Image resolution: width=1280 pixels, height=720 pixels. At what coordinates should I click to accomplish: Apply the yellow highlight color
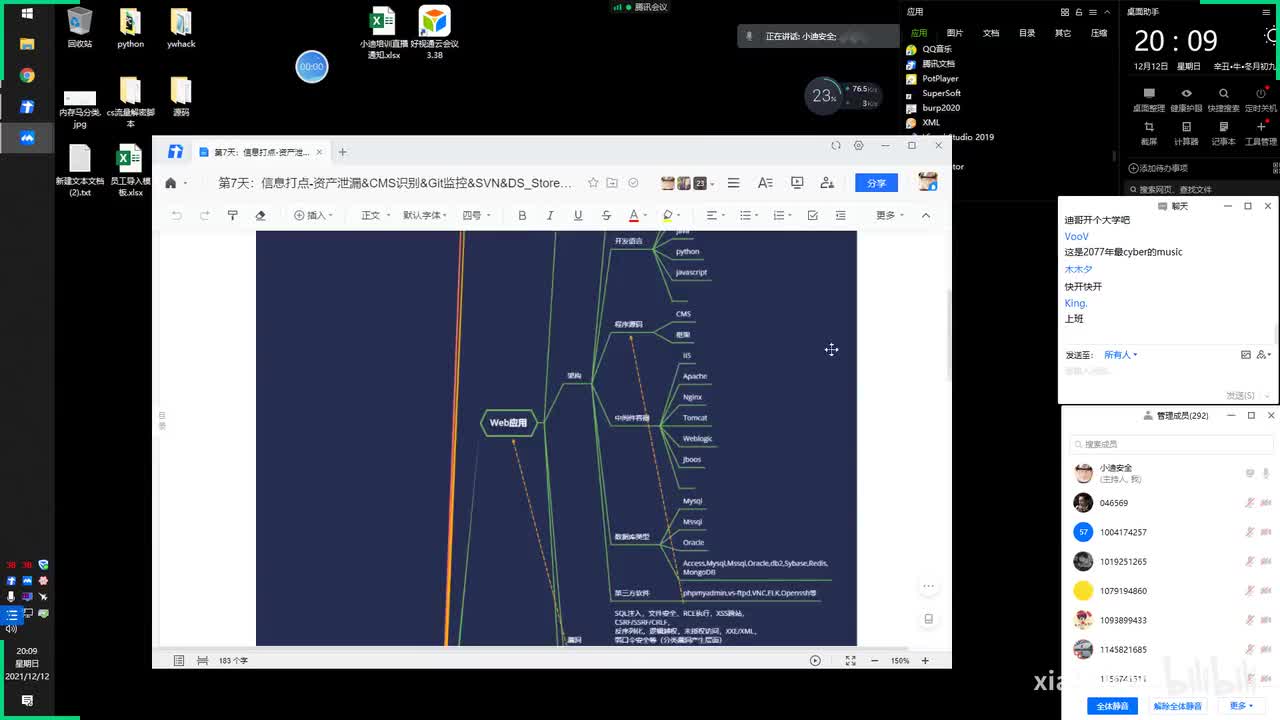click(x=667, y=215)
